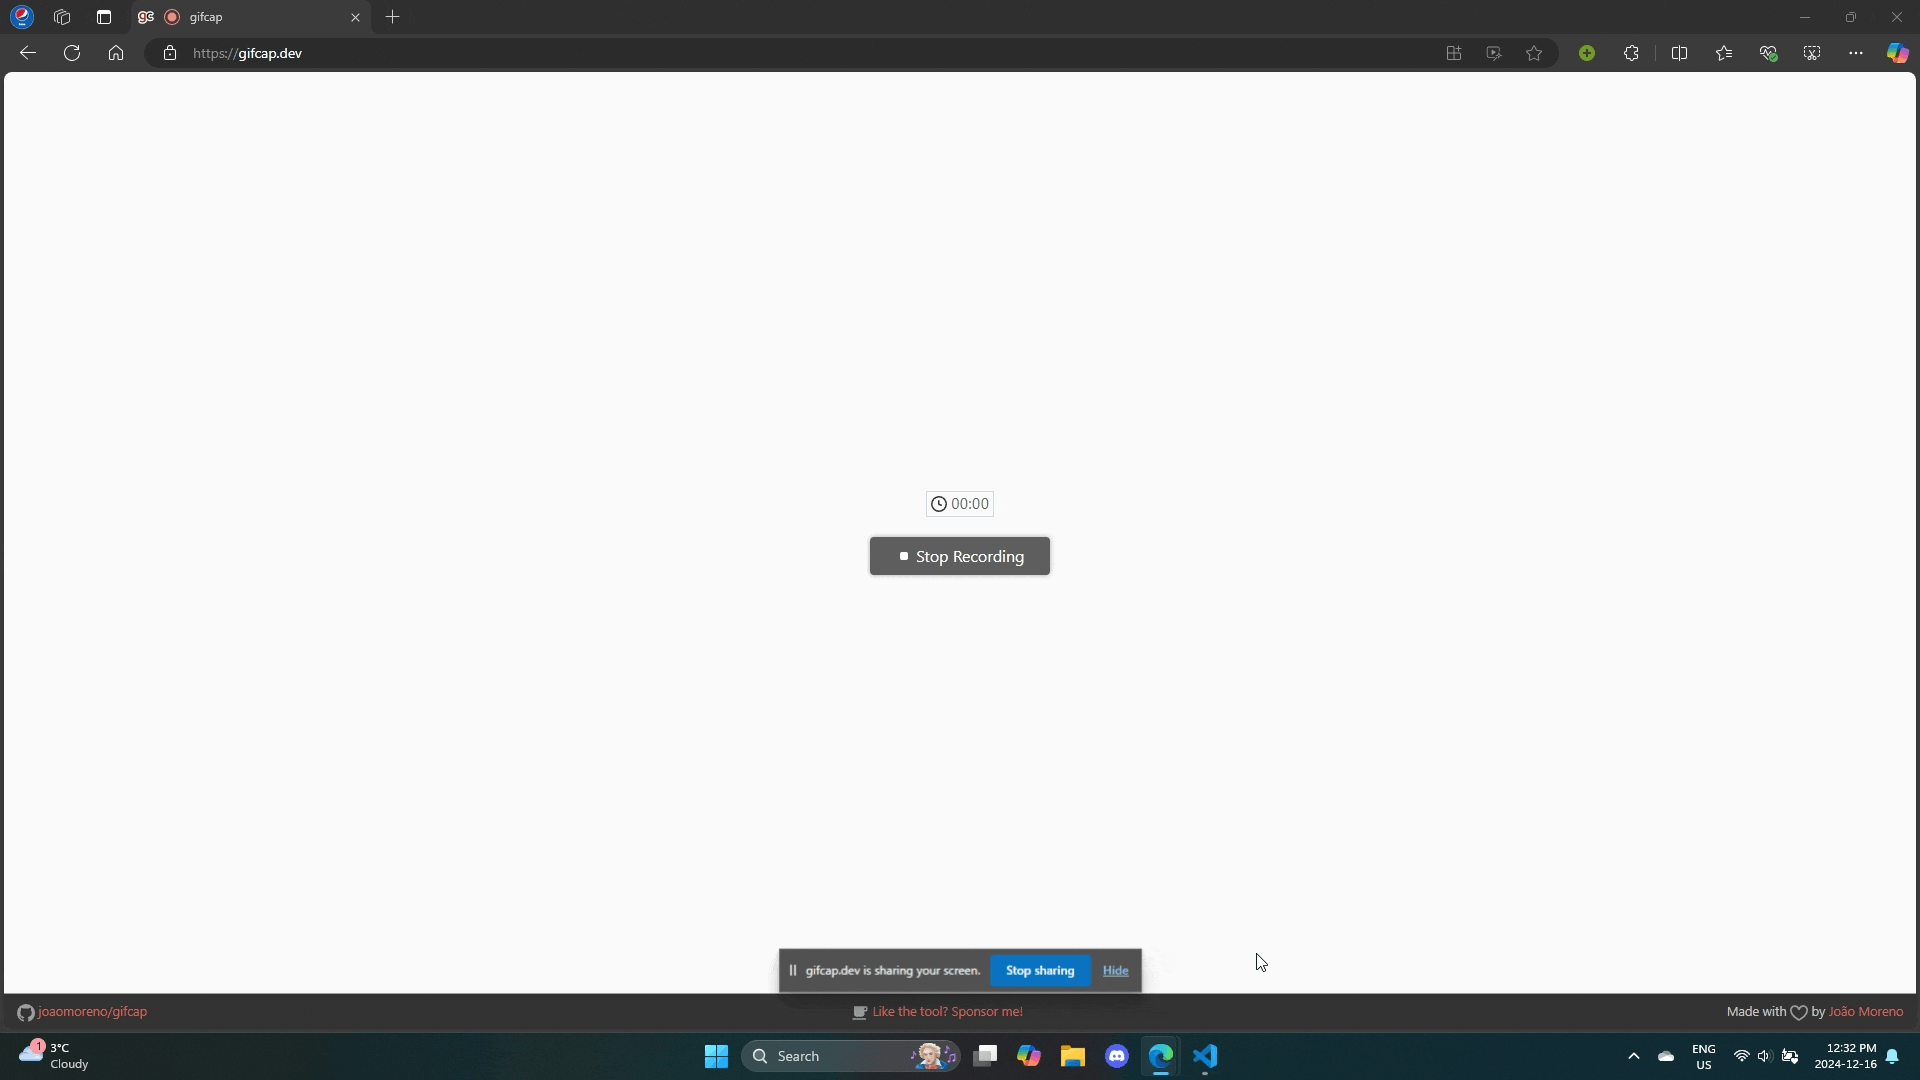Open File Explorer in taskbar
Image resolution: width=1920 pixels, height=1080 pixels.
click(x=1073, y=1055)
